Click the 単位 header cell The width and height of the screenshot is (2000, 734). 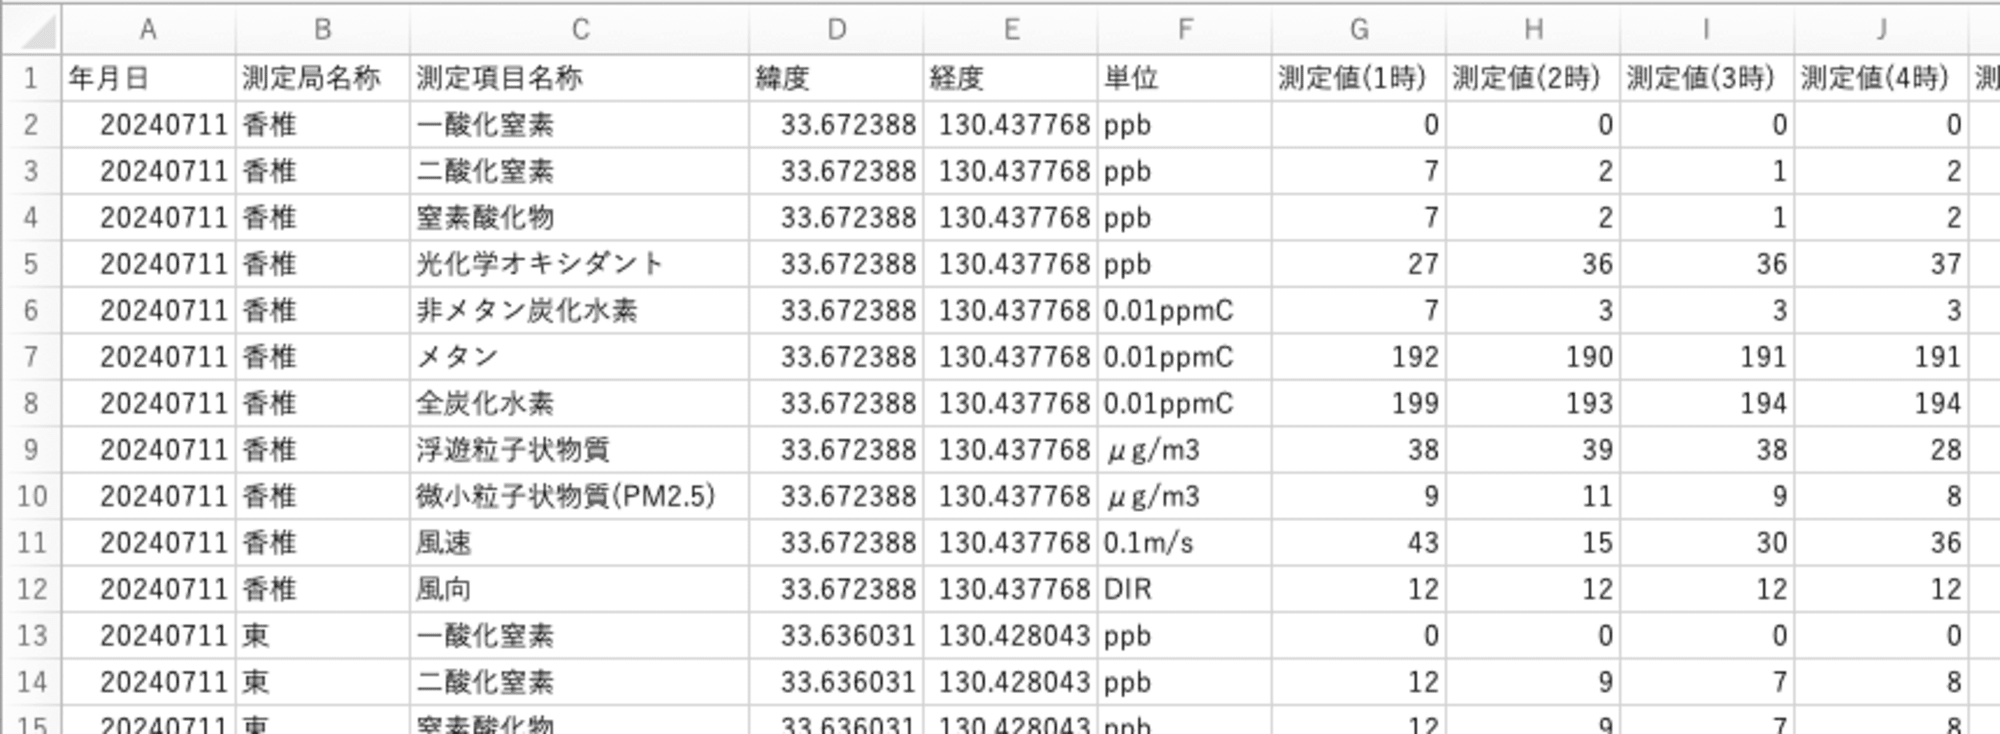click(1184, 78)
